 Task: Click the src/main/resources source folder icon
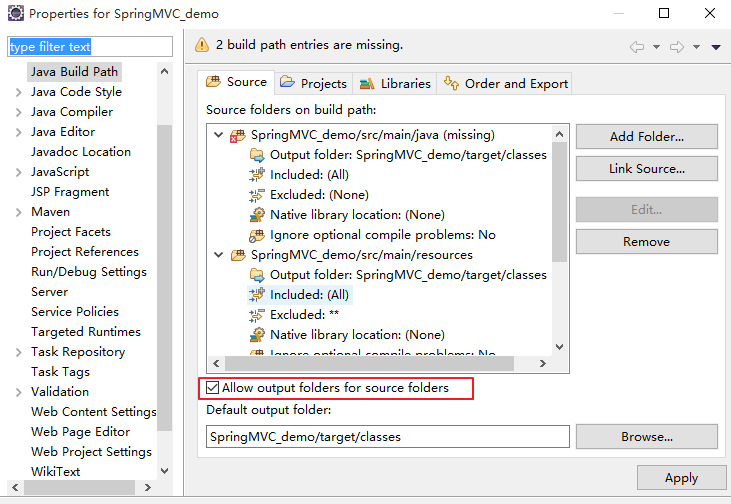click(x=239, y=255)
